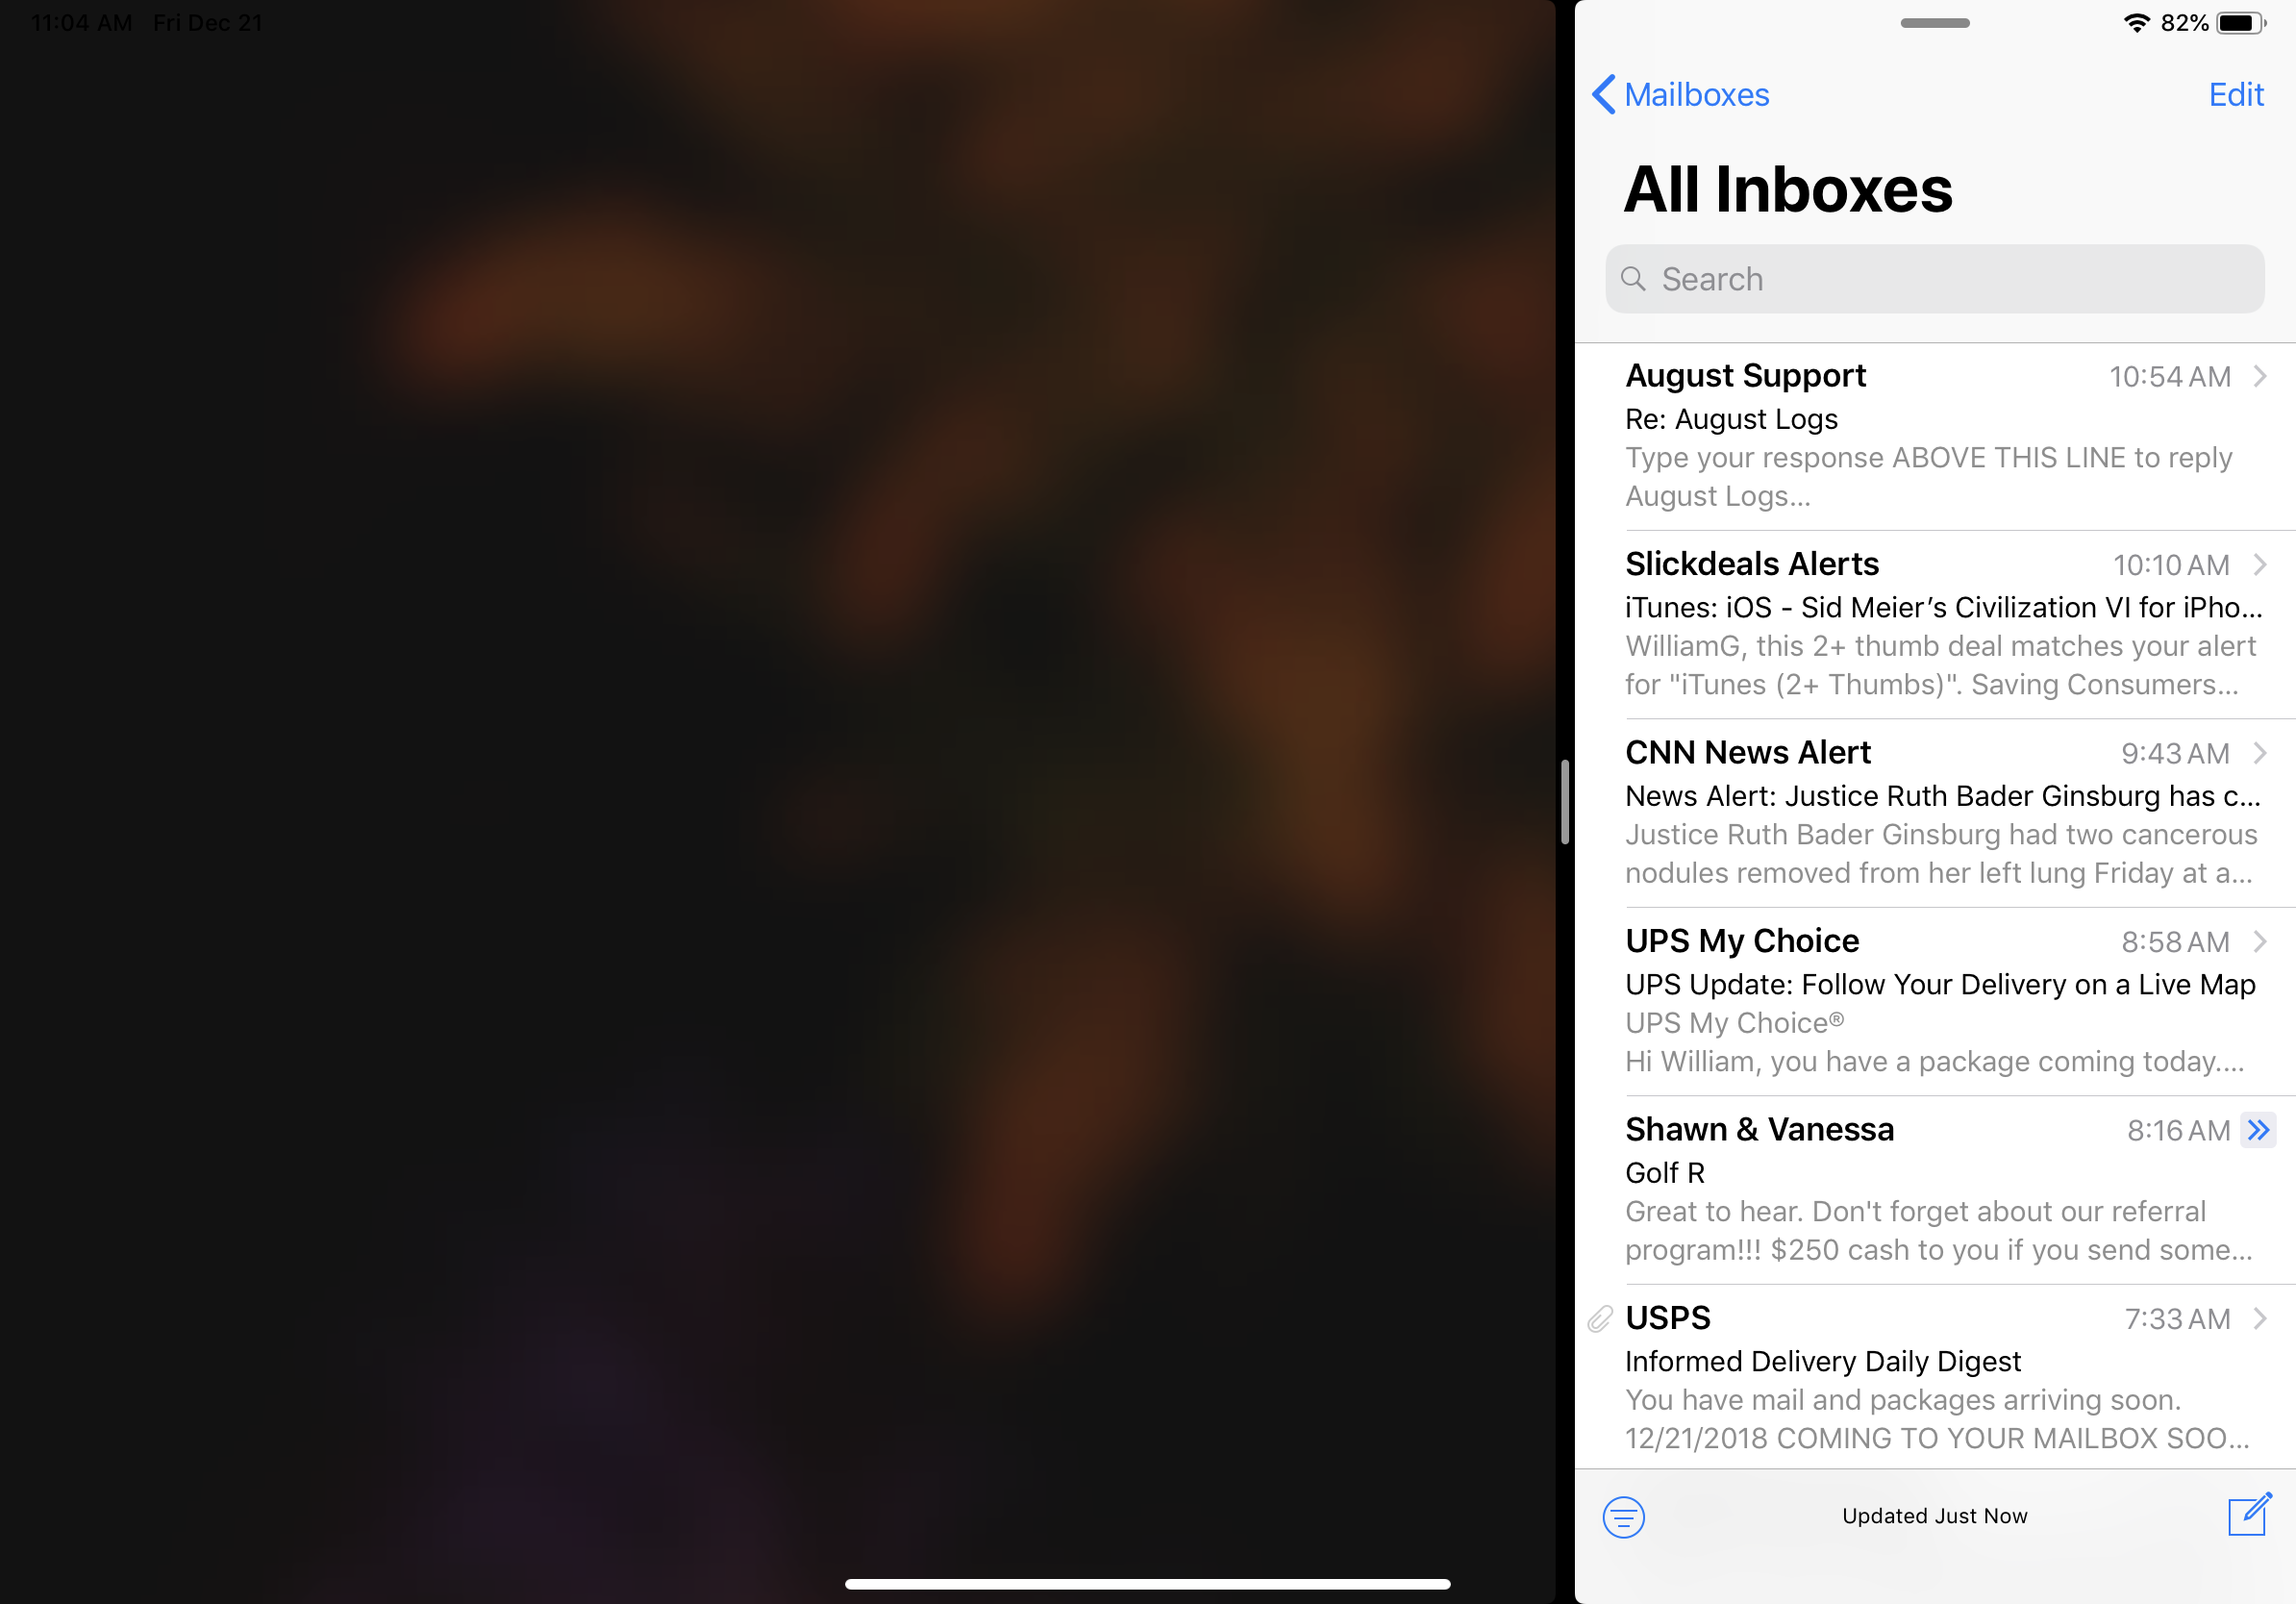Open the USPS Informed Delivery email
The height and width of the screenshot is (1604, 2296).
click(x=1934, y=1378)
